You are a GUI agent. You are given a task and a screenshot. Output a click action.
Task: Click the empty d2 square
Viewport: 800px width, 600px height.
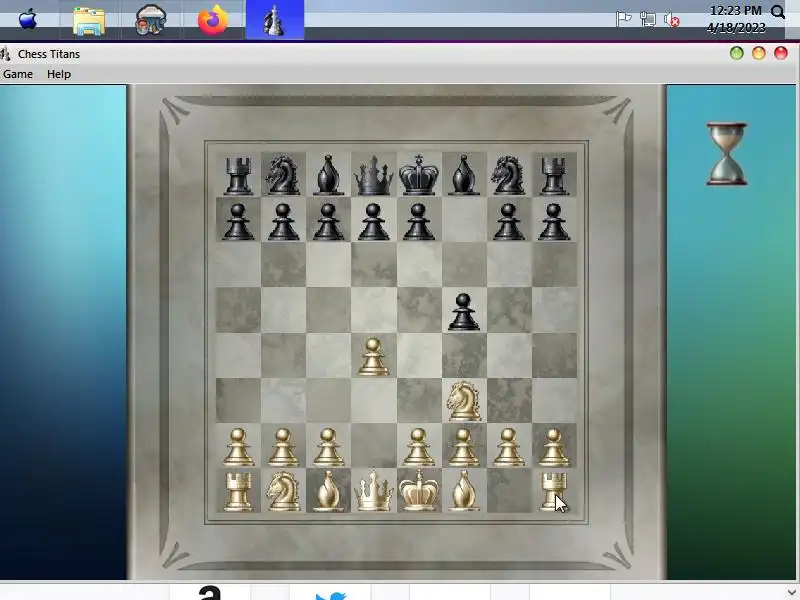pyautogui.click(x=373, y=445)
